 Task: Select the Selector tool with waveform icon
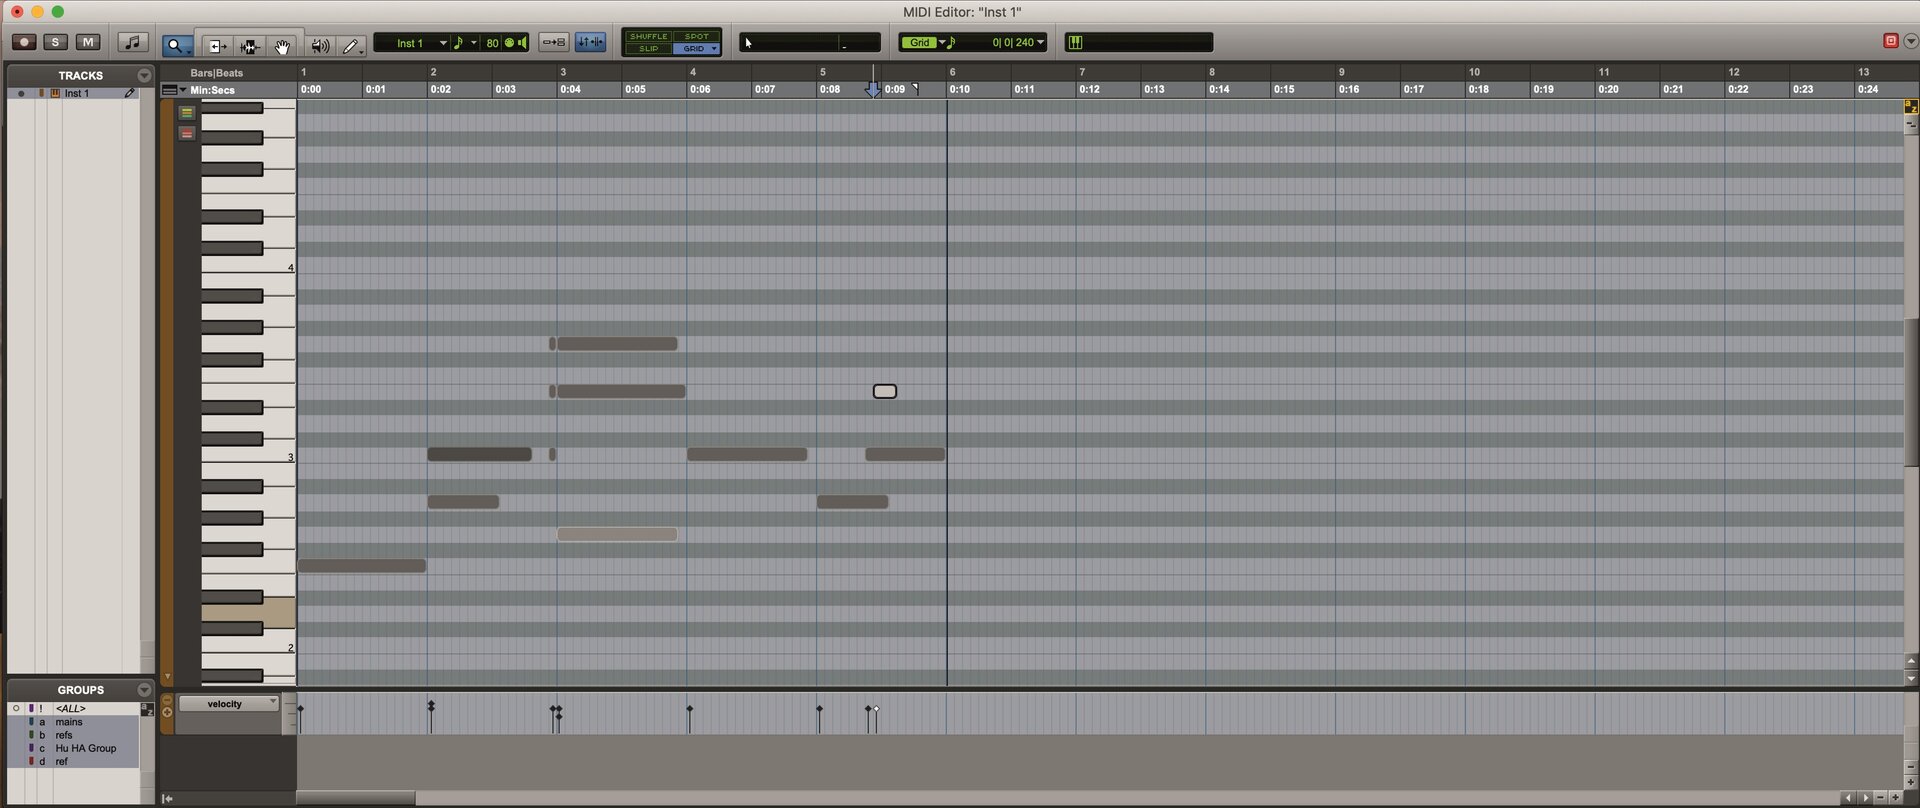pos(249,45)
